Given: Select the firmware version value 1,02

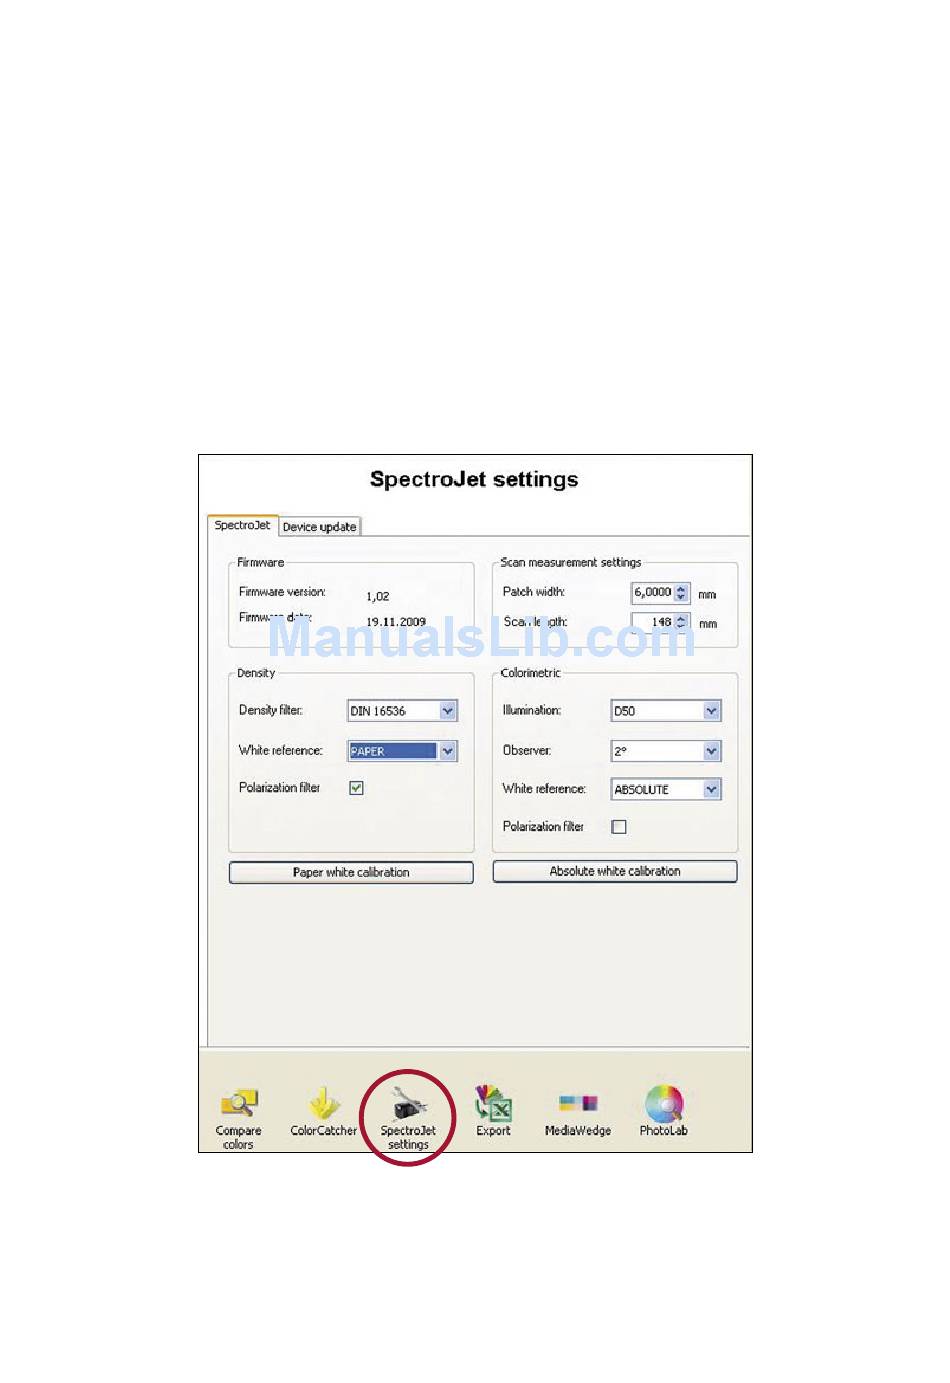Looking at the screenshot, I should tap(378, 596).
